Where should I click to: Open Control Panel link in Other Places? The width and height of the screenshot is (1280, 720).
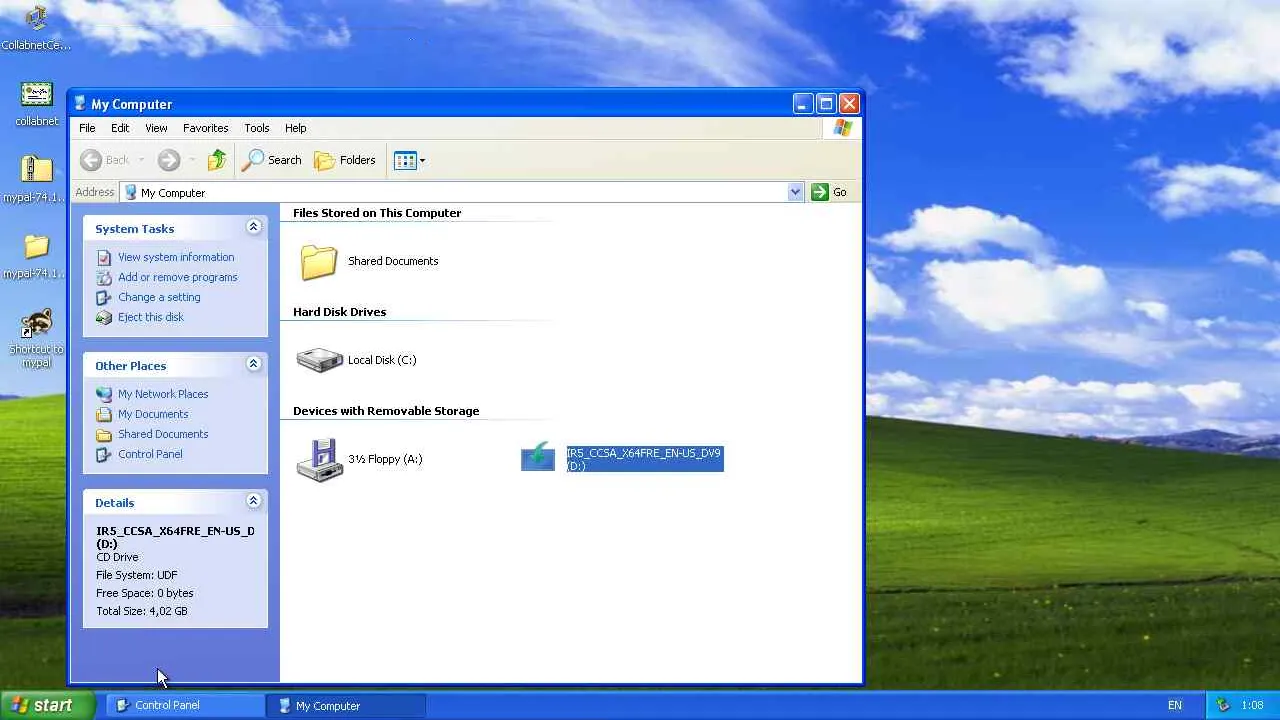[x=150, y=454]
